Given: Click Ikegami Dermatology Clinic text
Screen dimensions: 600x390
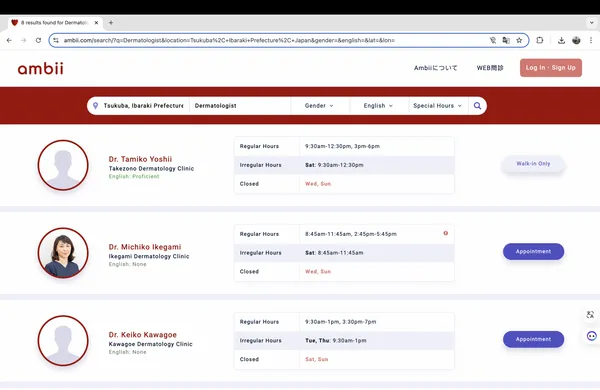Looking at the screenshot, I should click(149, 256).
